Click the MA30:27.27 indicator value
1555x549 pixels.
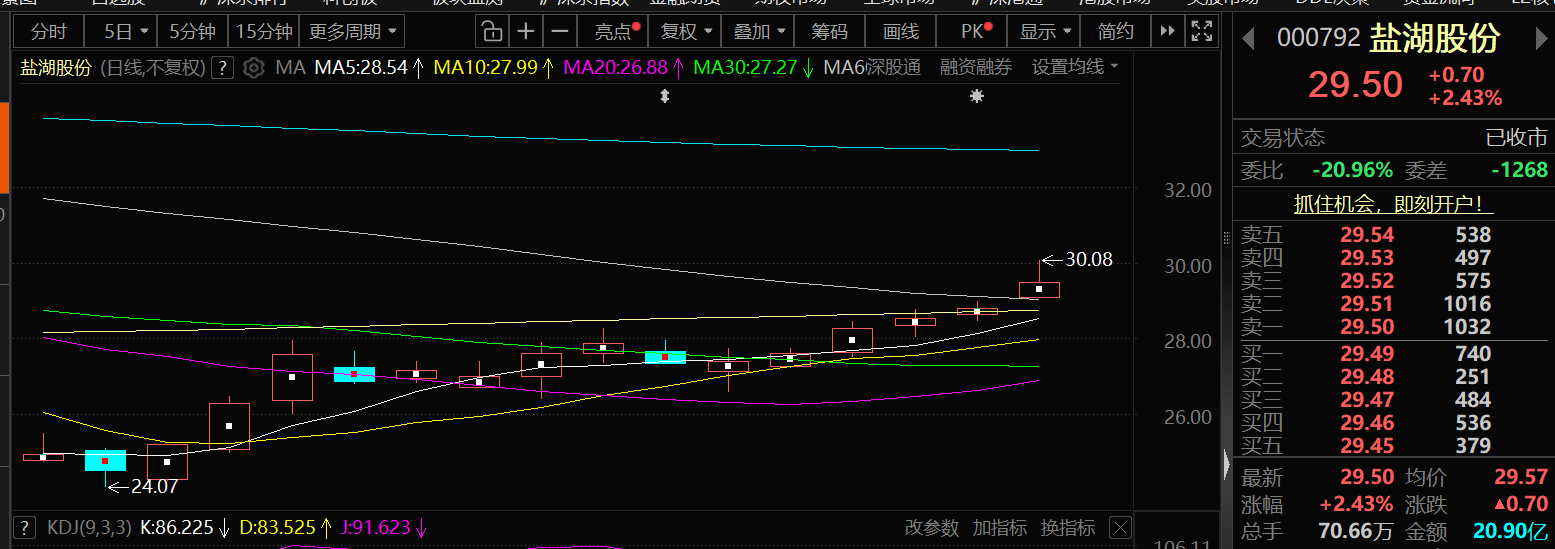(753, 68)
